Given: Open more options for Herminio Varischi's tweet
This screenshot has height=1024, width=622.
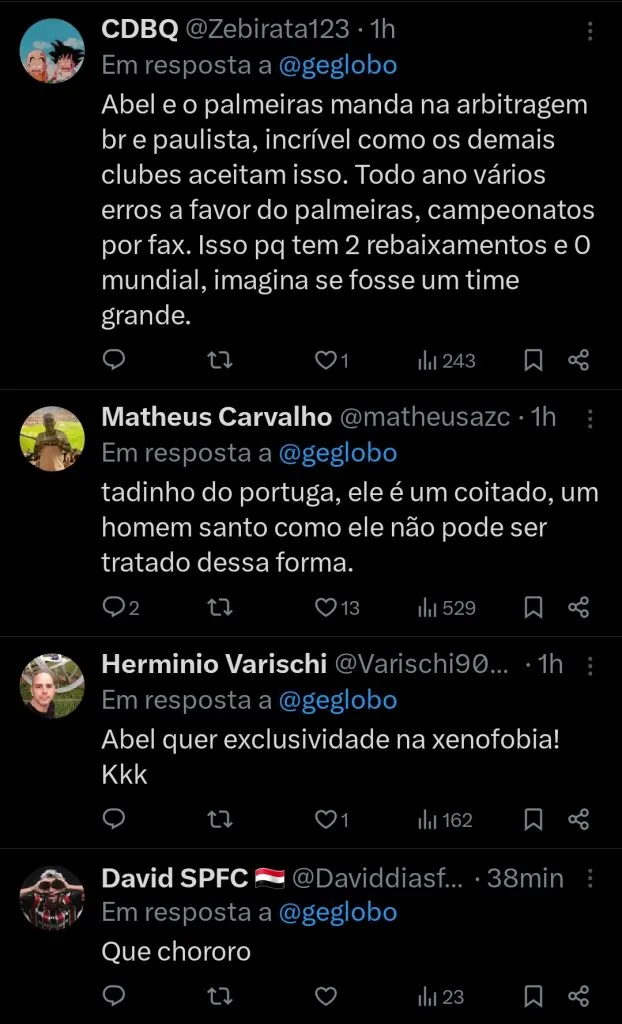Looking at the screenshot, I should [590, 665].
